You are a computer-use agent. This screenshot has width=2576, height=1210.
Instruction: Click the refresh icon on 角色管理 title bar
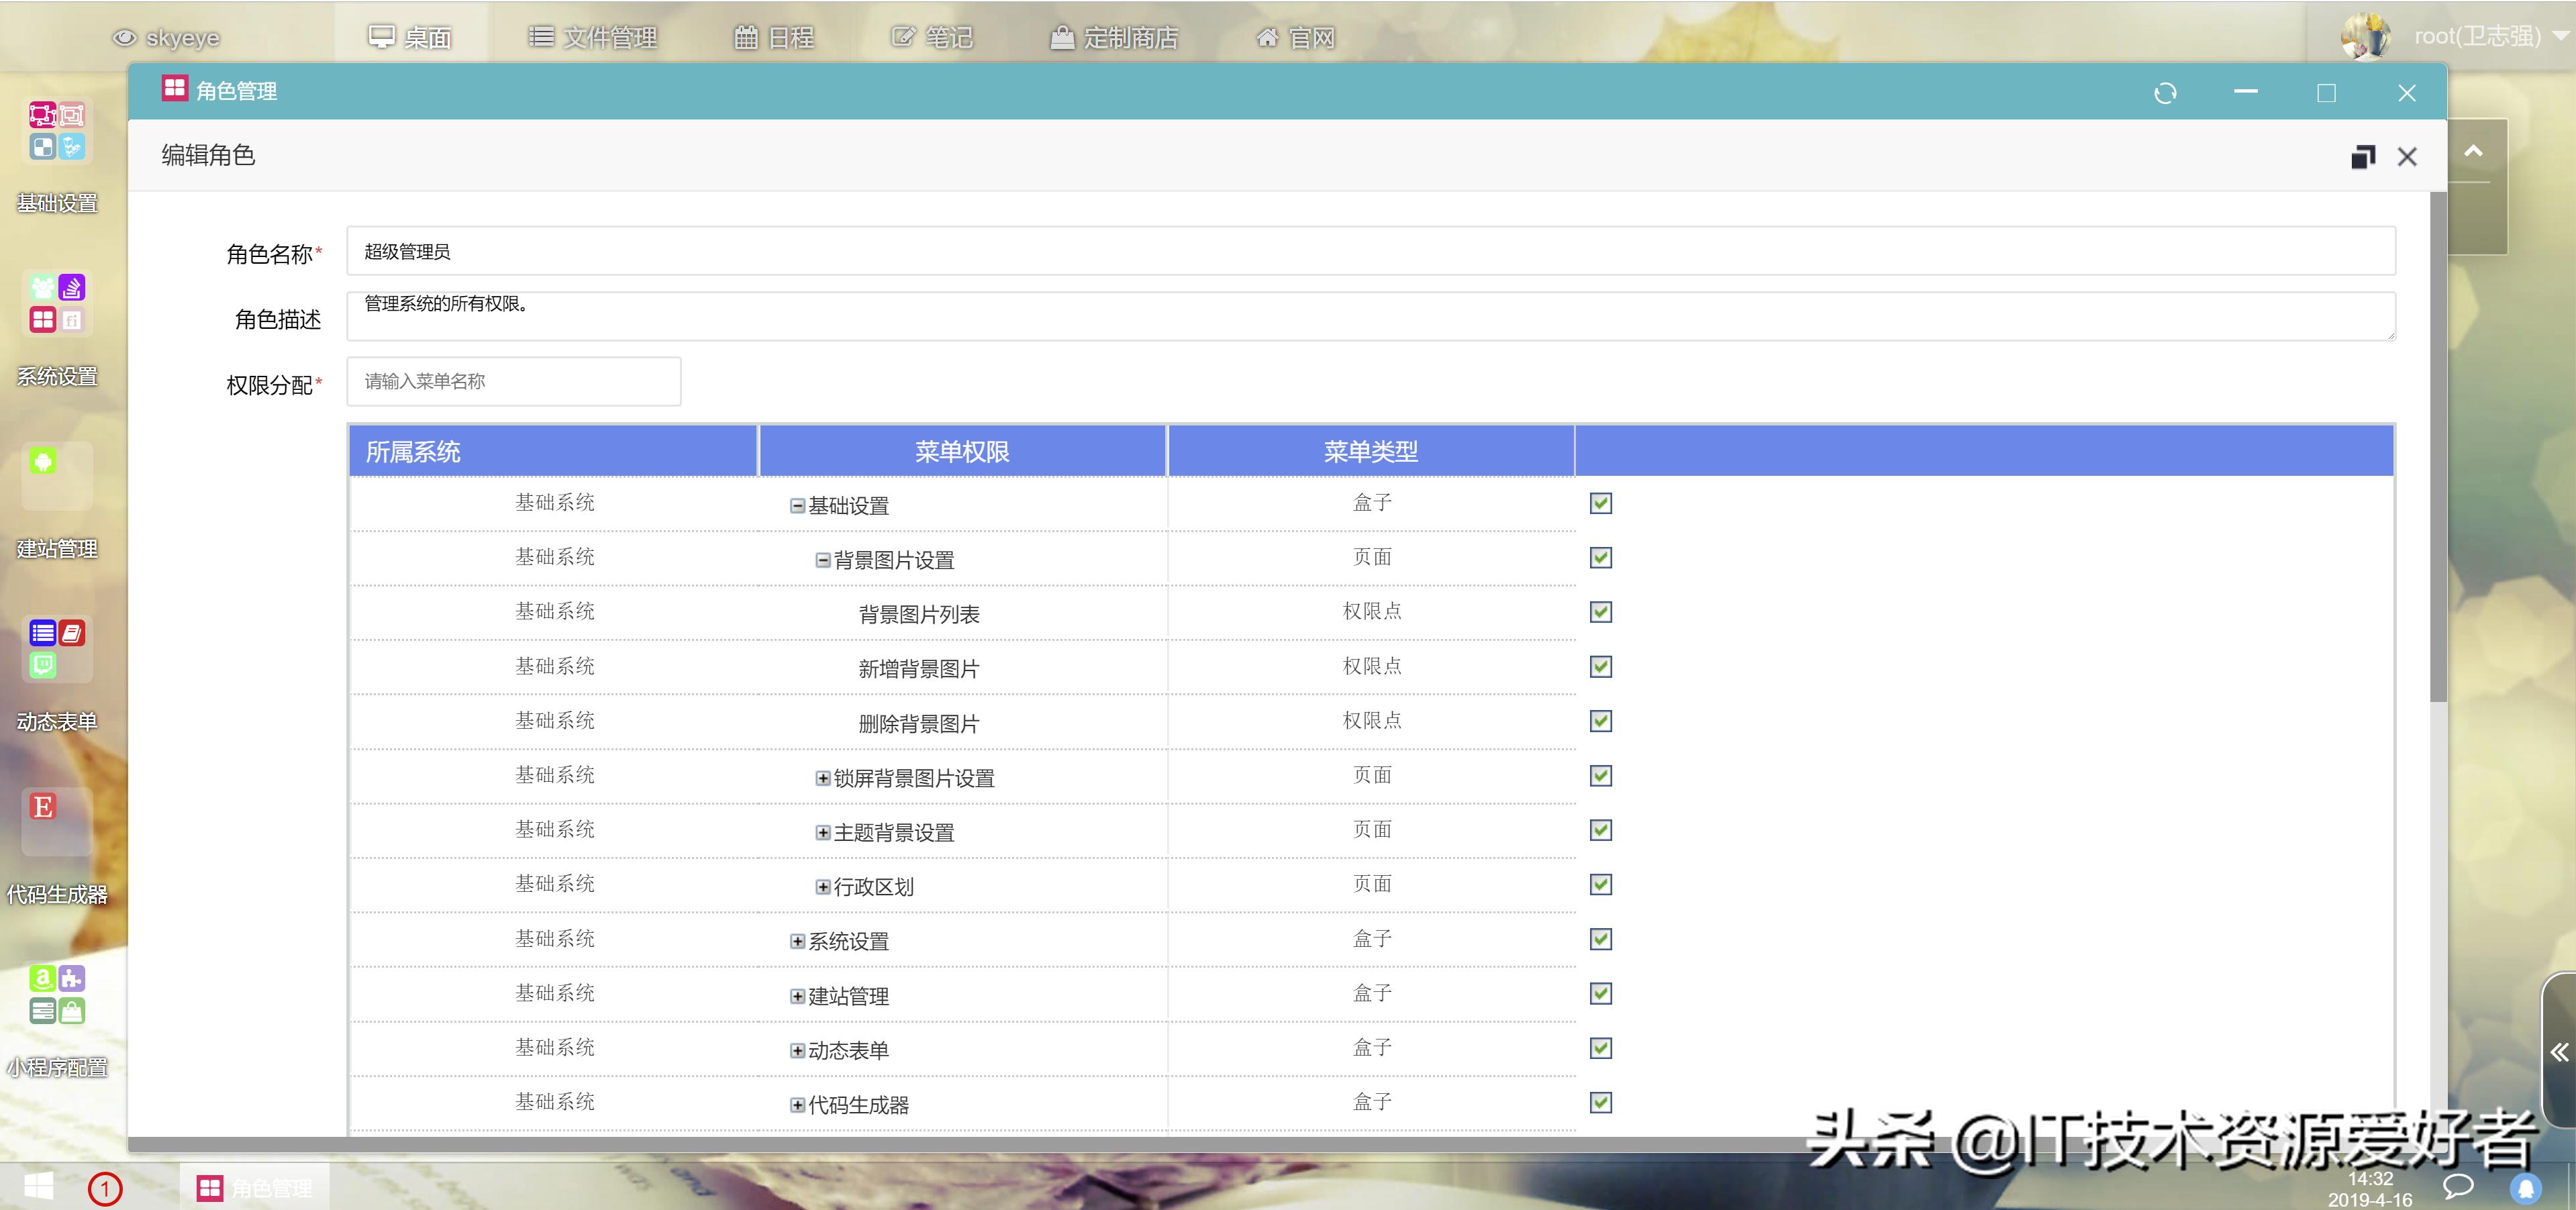coord(2166,92)
